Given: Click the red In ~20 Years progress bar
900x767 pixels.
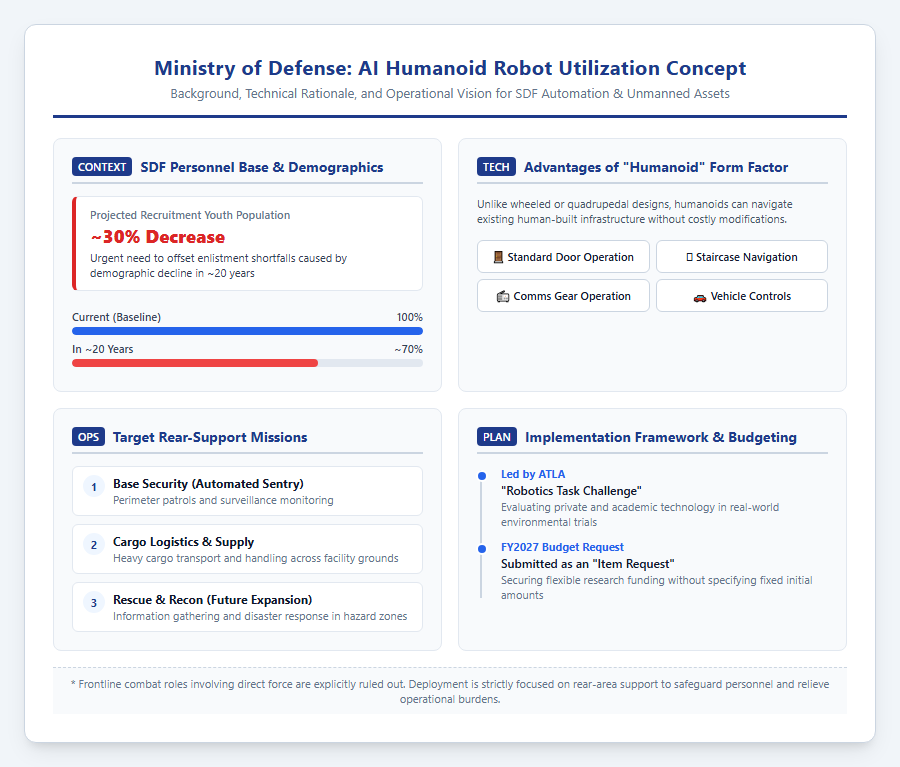Looking at the screenshot, I should click(195, 363).
